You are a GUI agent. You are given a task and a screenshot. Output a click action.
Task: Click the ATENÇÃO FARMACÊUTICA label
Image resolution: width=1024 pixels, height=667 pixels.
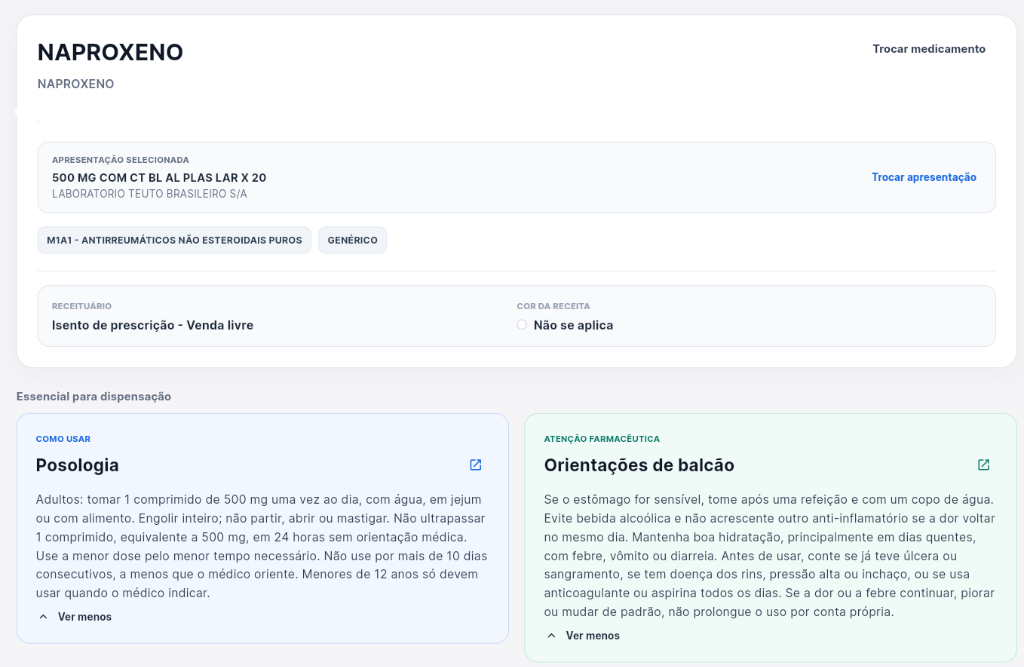click(x=601, y=439)
